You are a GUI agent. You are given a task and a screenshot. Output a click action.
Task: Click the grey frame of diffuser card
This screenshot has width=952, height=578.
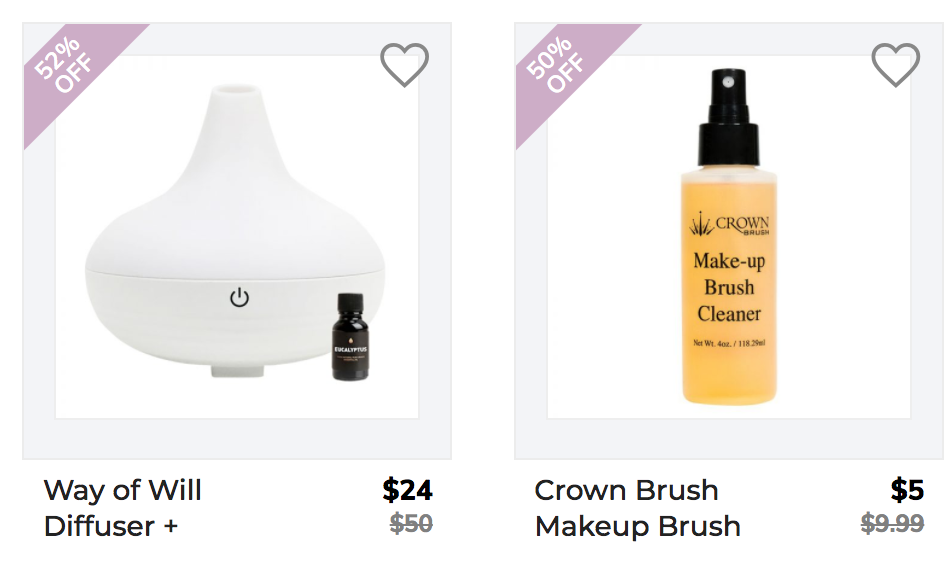point(237,438)
